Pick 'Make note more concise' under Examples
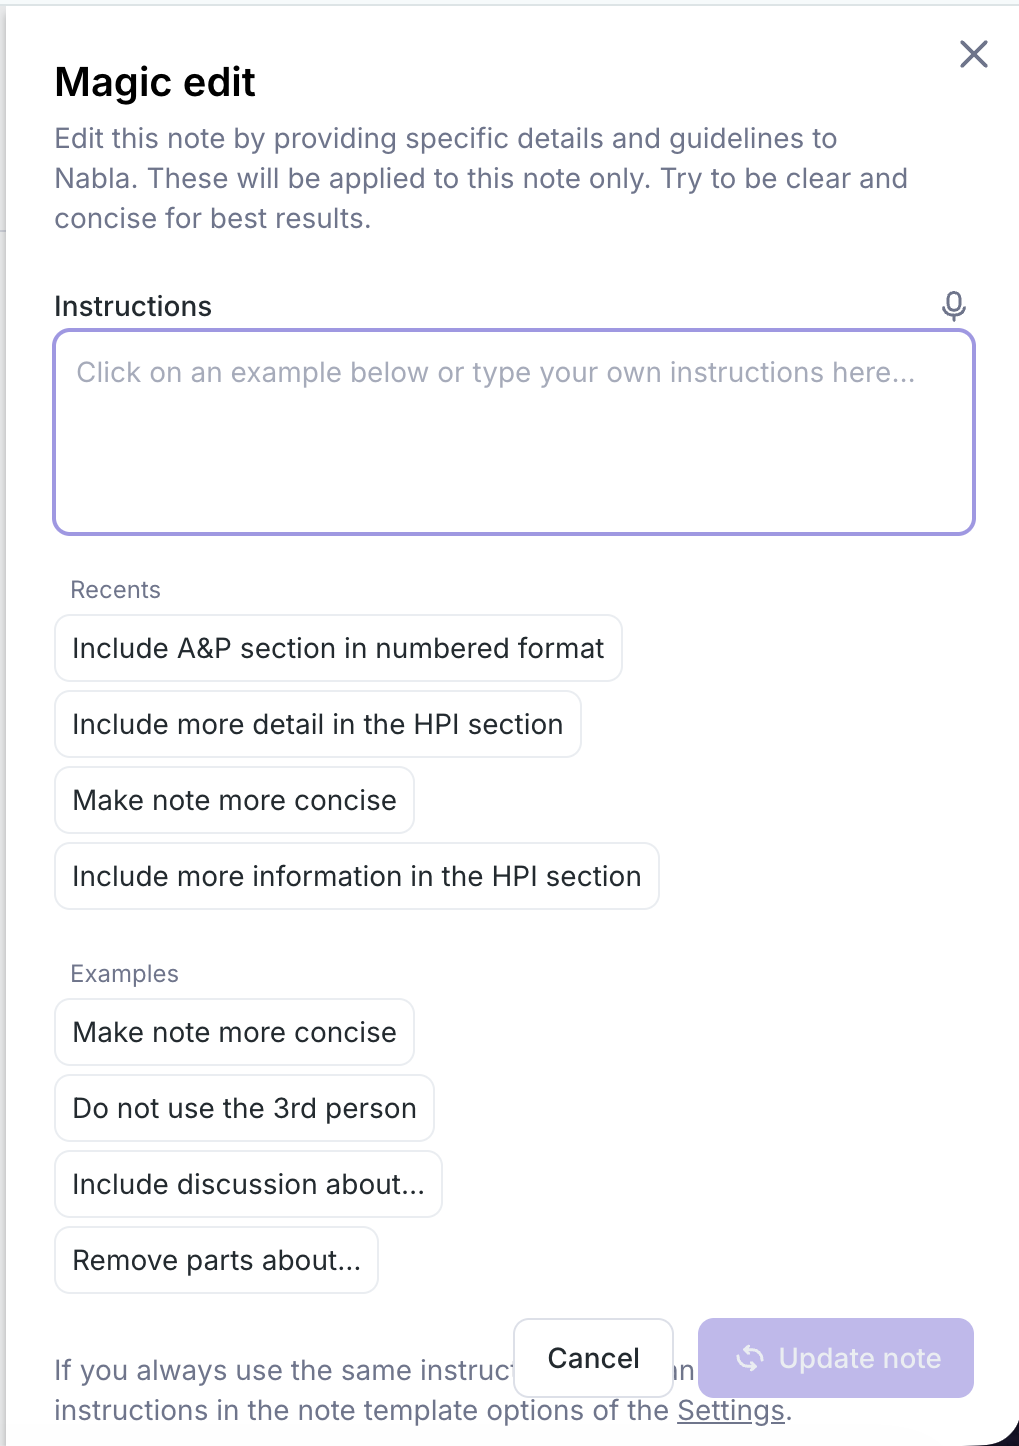The height and width of the screenshot is (1446, 1019). (234, 1032)
